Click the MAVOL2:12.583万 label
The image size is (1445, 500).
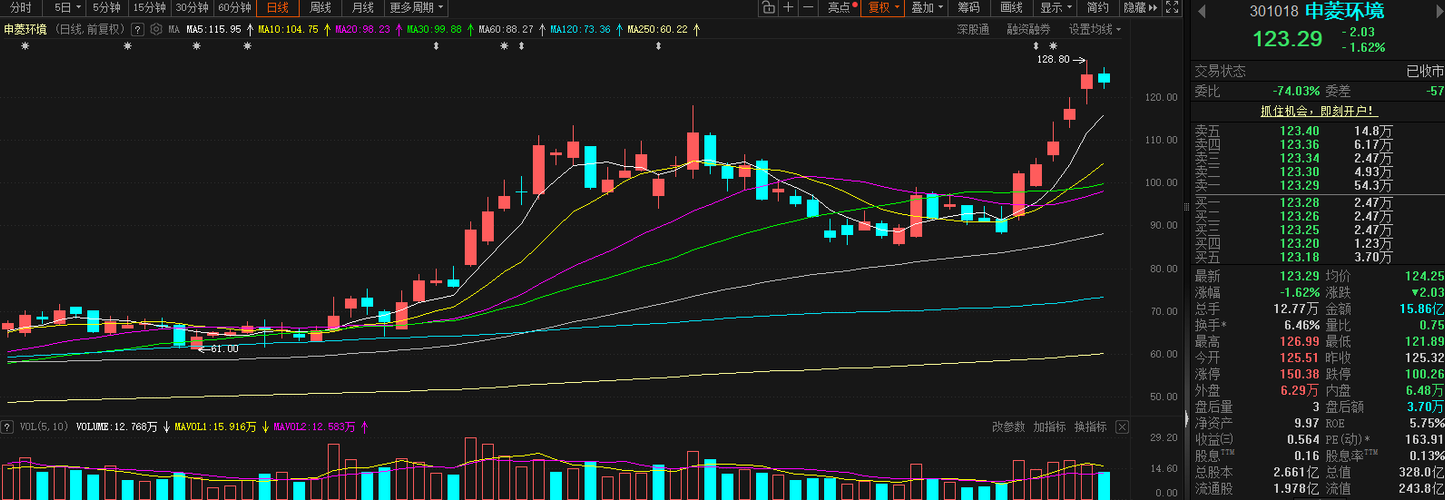coord(314,427)
